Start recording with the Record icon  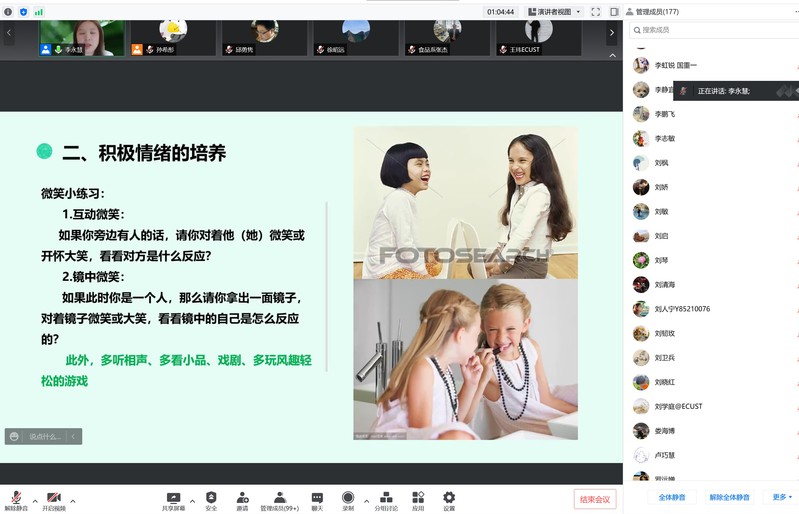click(348, 498)
